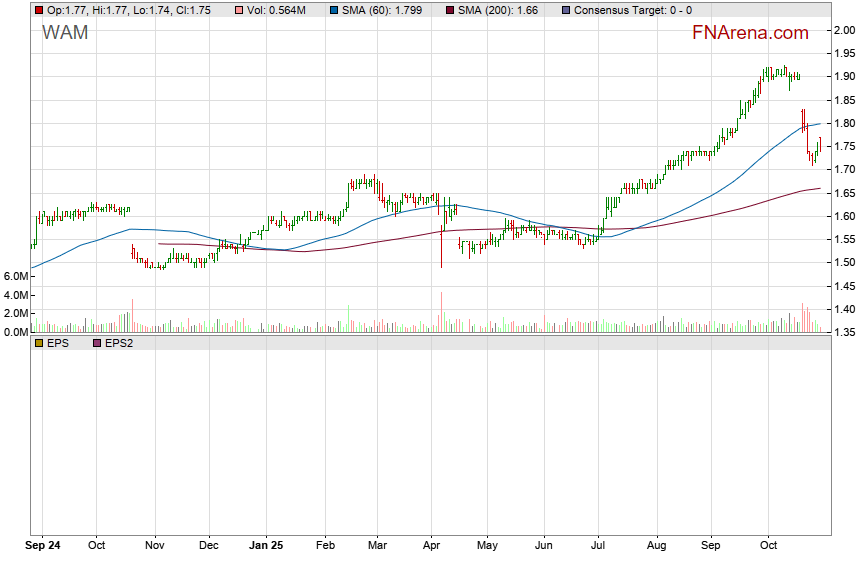859x566 pixels.
Task: Click the 1.50 price axis label
Action: (845, 263)
